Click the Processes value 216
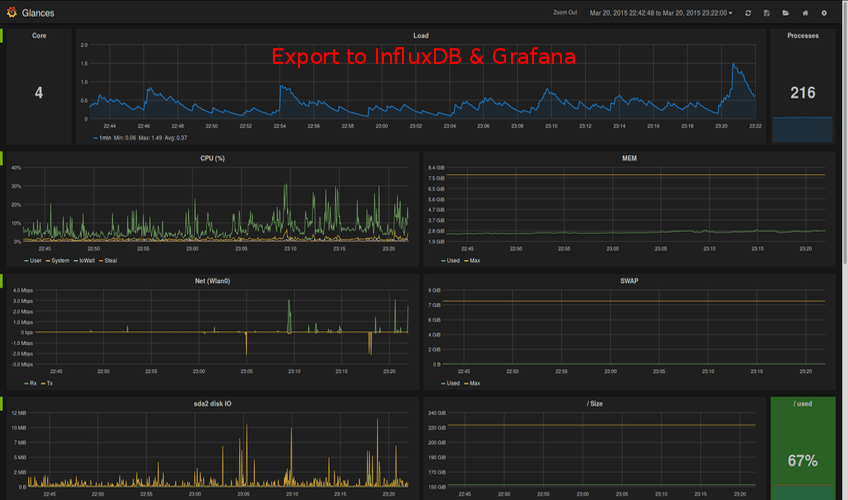 (803, 93)
